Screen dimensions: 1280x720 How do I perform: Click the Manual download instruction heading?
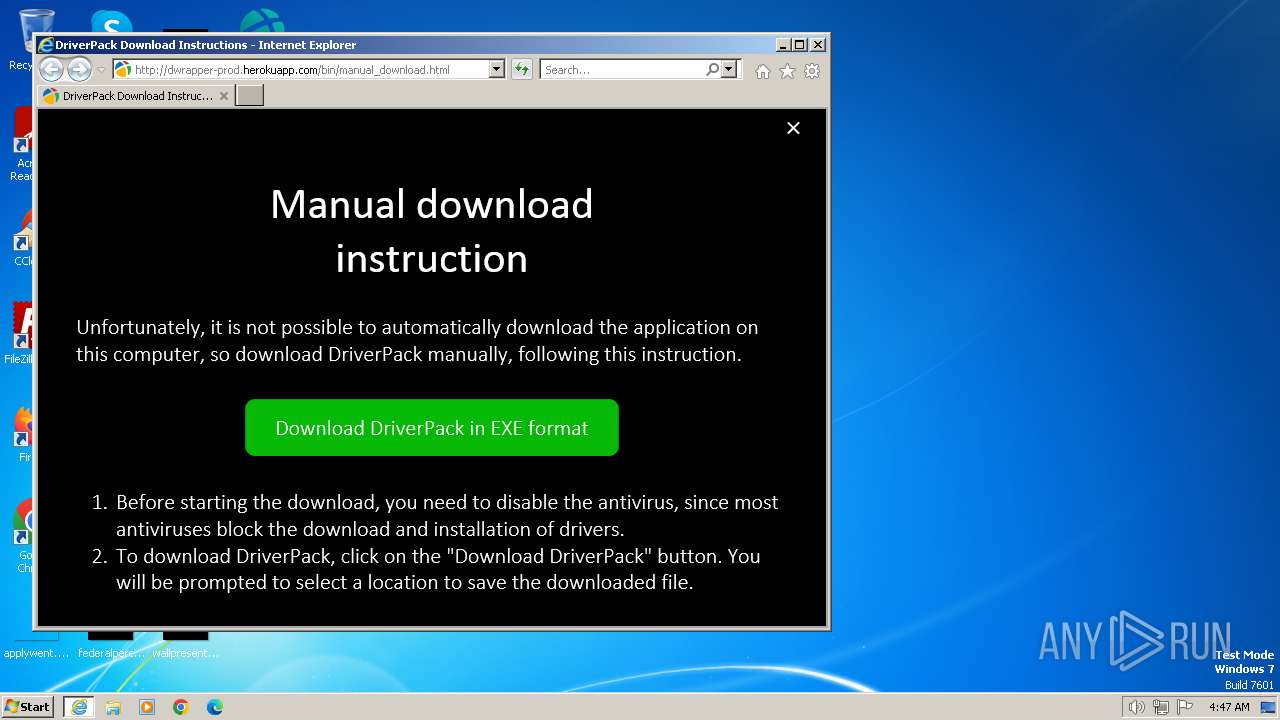432,231
